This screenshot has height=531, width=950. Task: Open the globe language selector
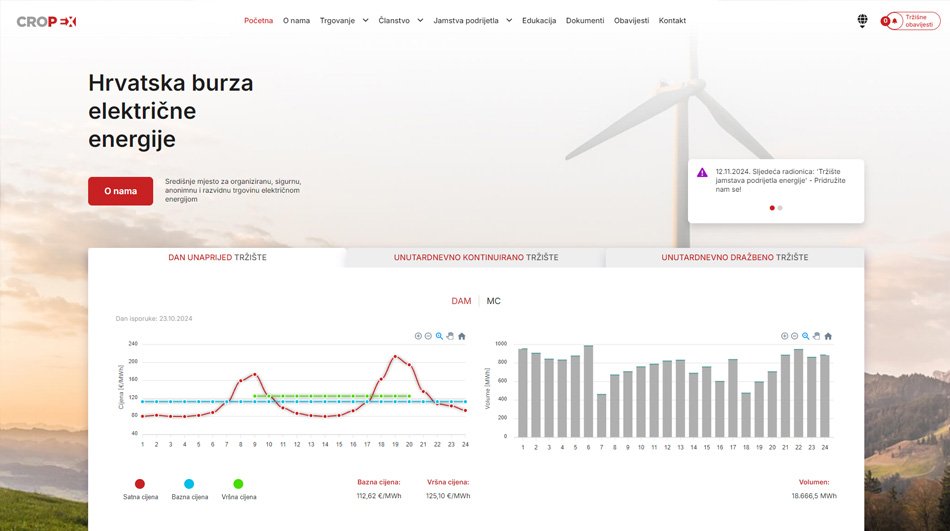tap(862, 21)
